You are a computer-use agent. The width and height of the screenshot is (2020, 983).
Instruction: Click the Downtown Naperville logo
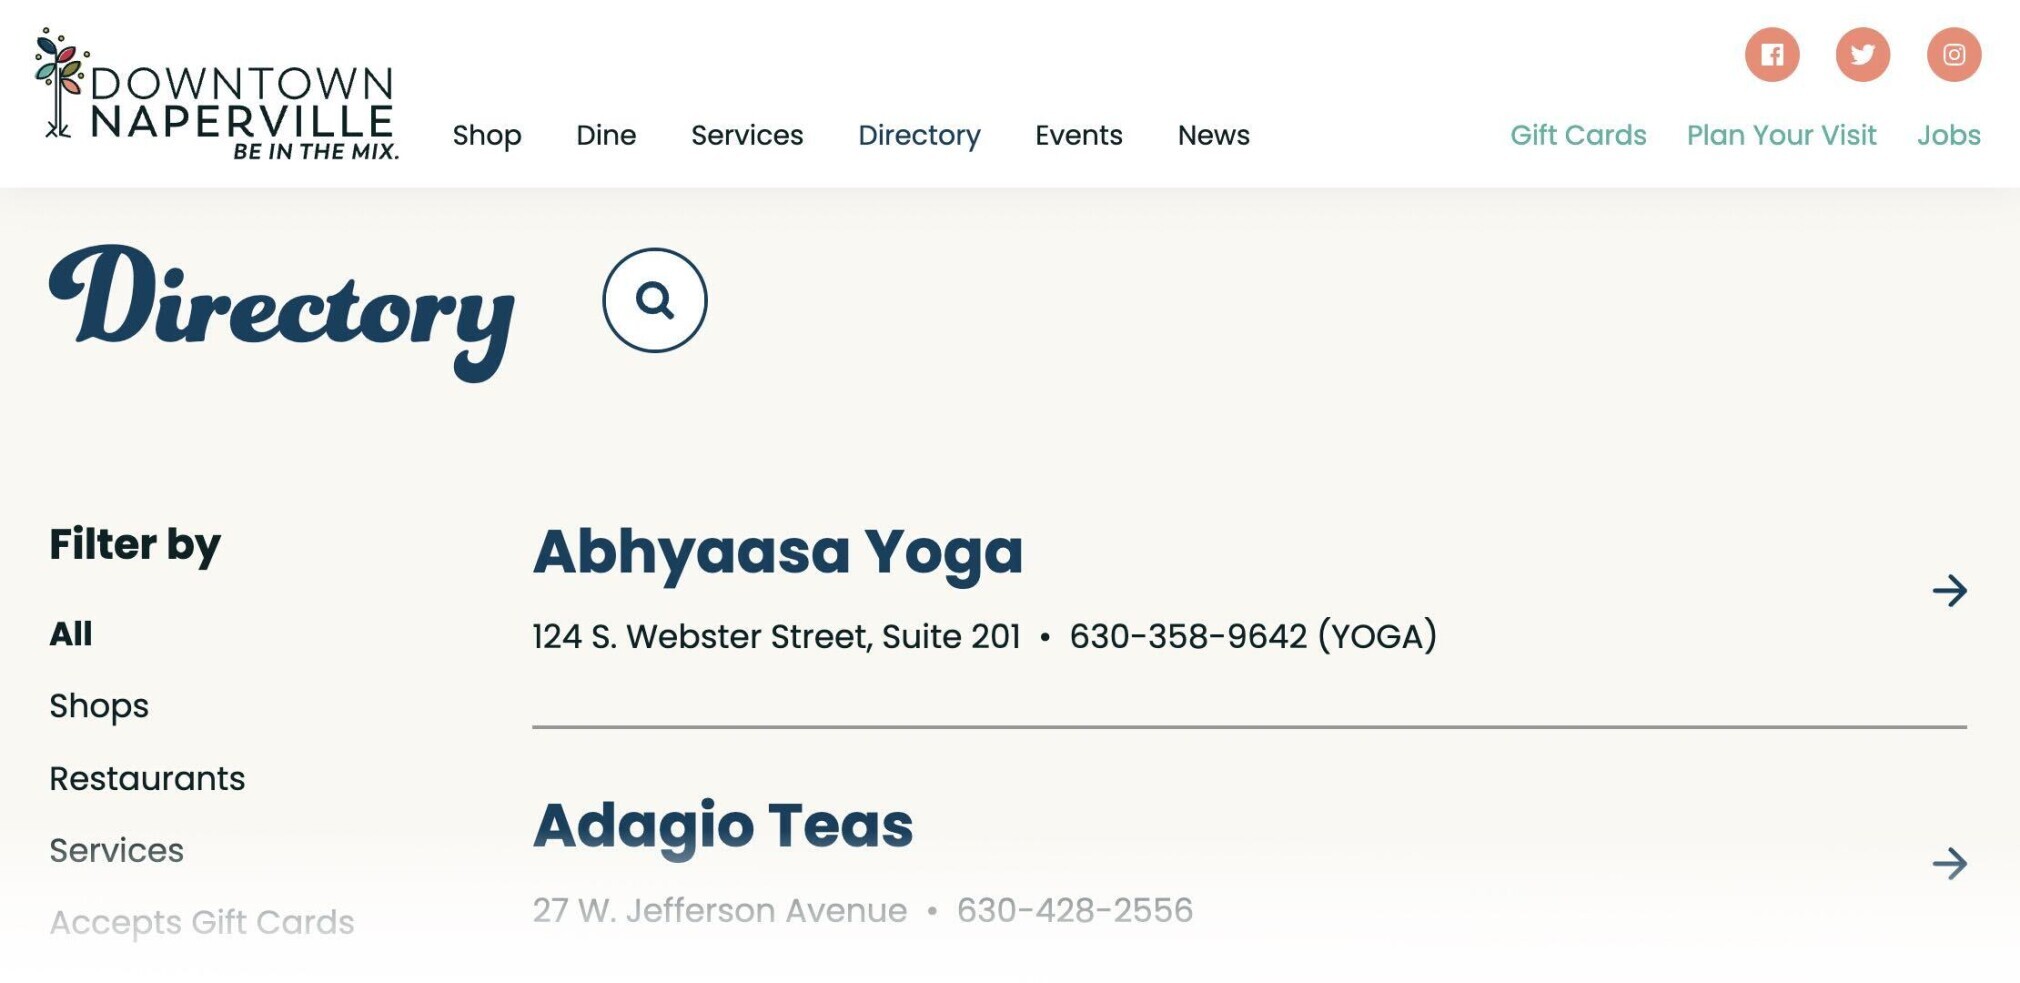216,96
